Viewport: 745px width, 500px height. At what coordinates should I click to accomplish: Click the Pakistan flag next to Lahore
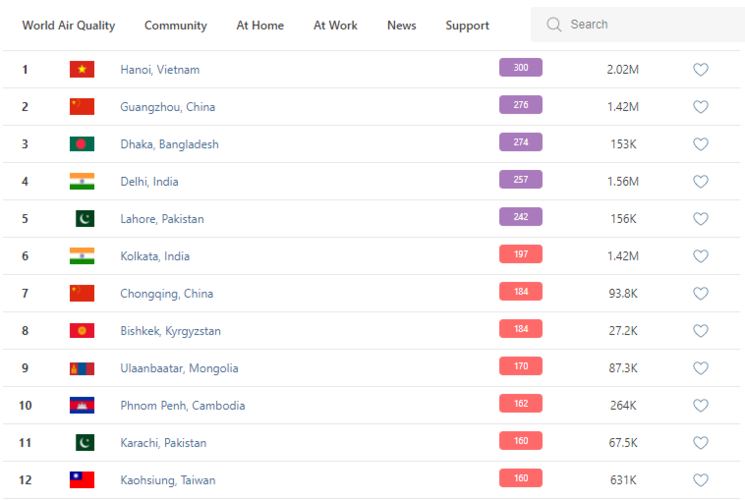tap(85, 219)
